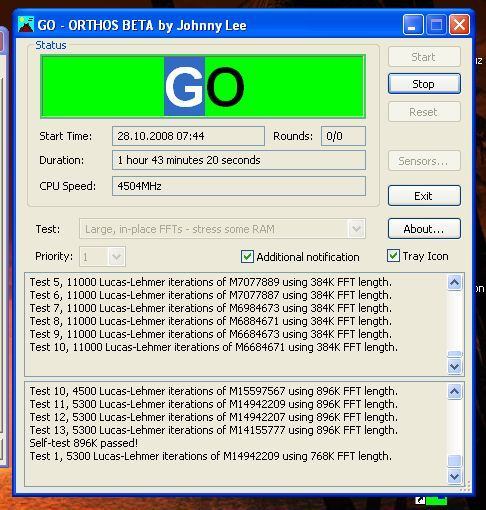Click the Test 10 M15597567 log line
Viewport: 486px width, 510px height.
[214, 391]
